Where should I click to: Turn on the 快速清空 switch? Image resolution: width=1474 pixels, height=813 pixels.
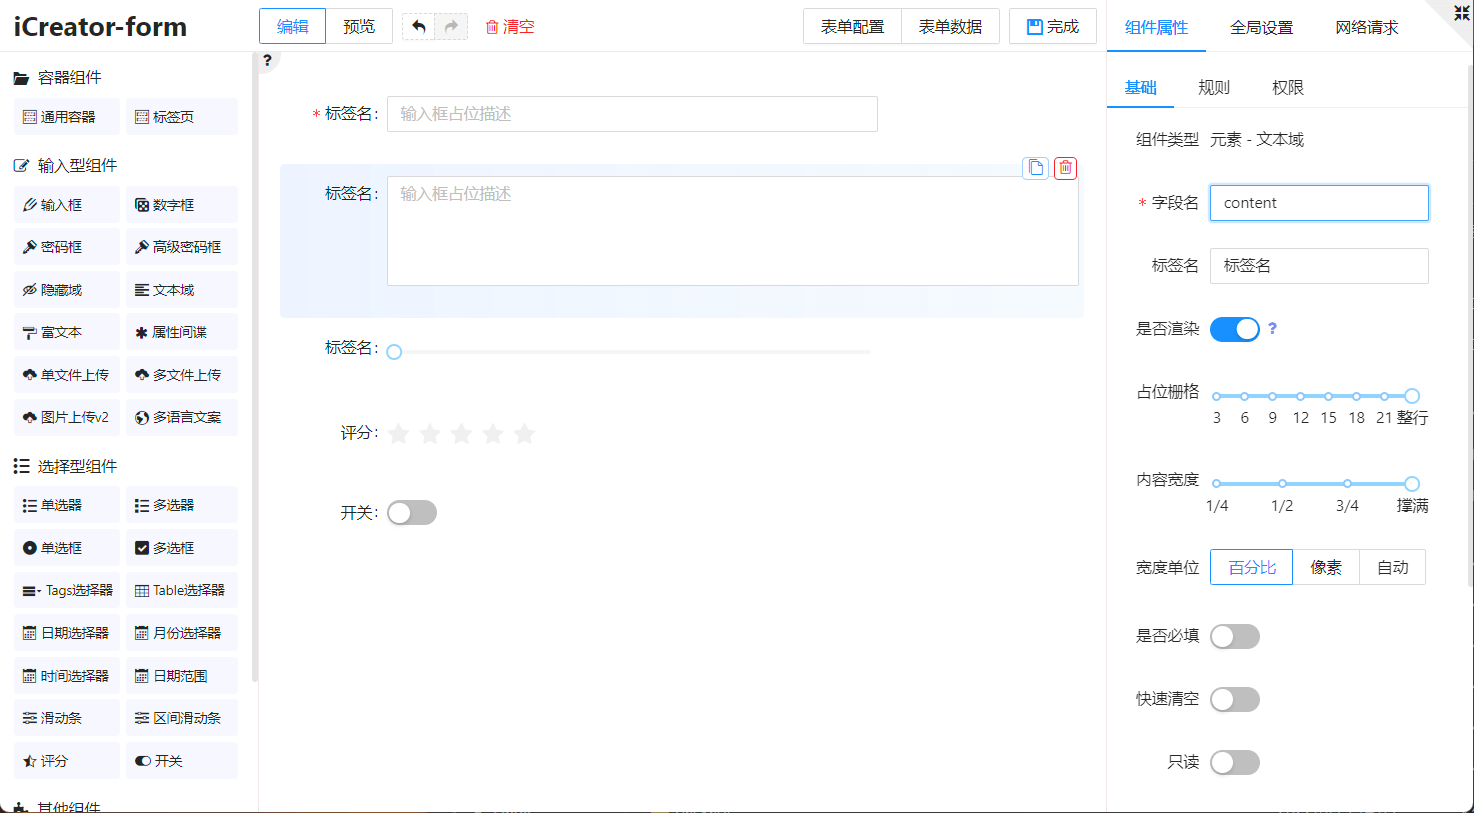pyautogui.click(x=1234, y=700)
